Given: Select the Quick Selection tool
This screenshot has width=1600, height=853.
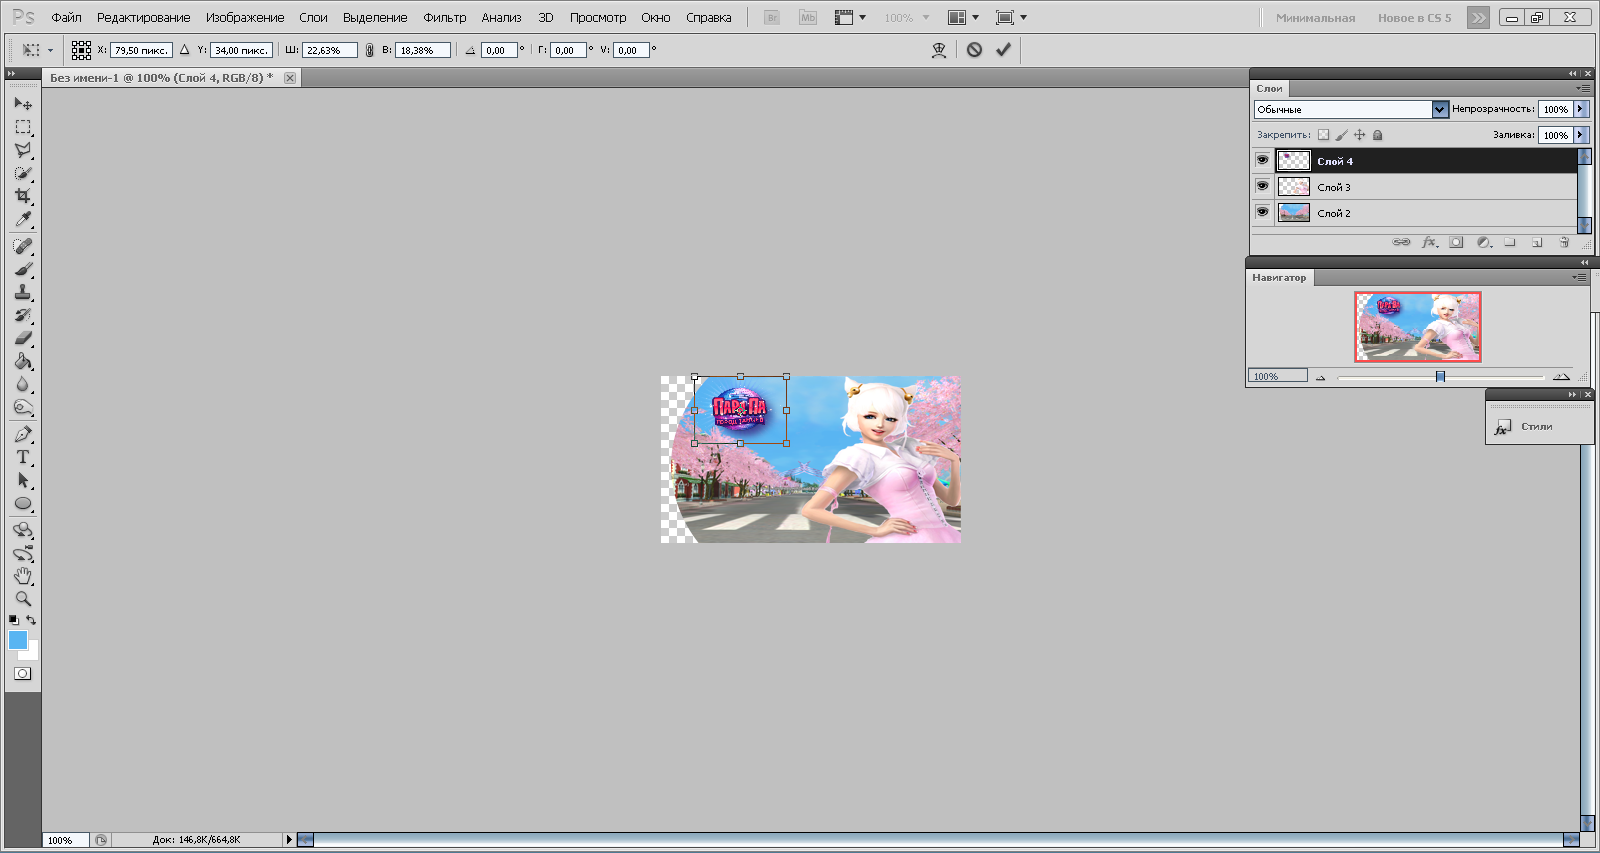Looking at the screenshot, I should [23, 173].
